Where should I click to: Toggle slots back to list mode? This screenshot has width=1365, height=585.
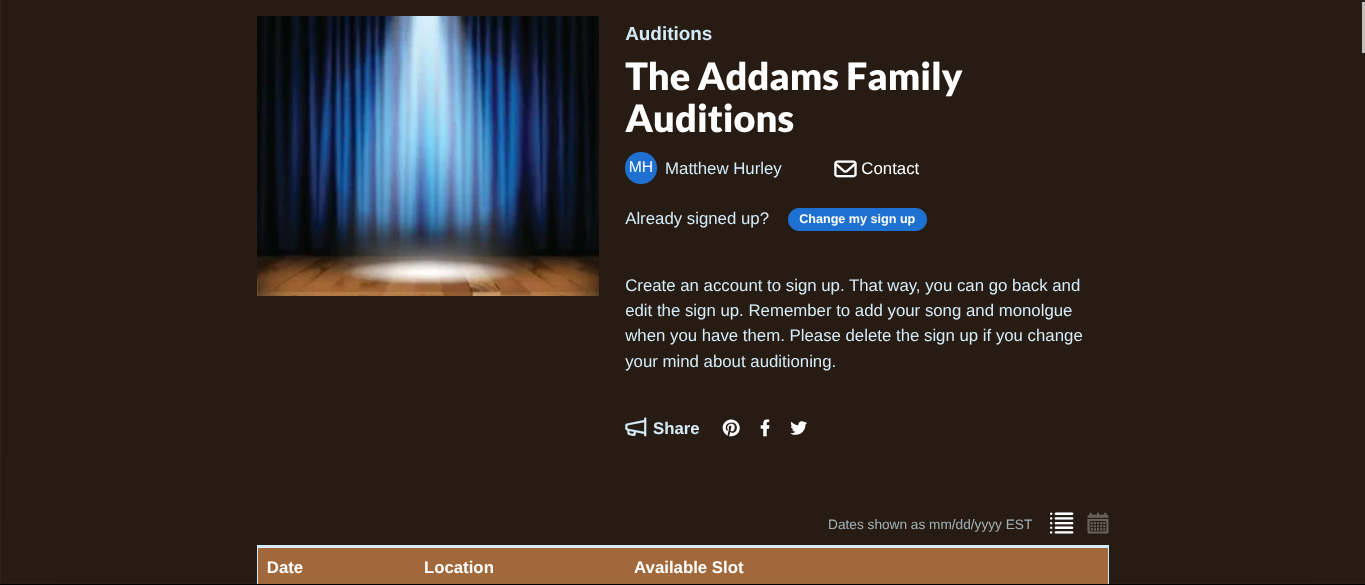click(1061, 523)
